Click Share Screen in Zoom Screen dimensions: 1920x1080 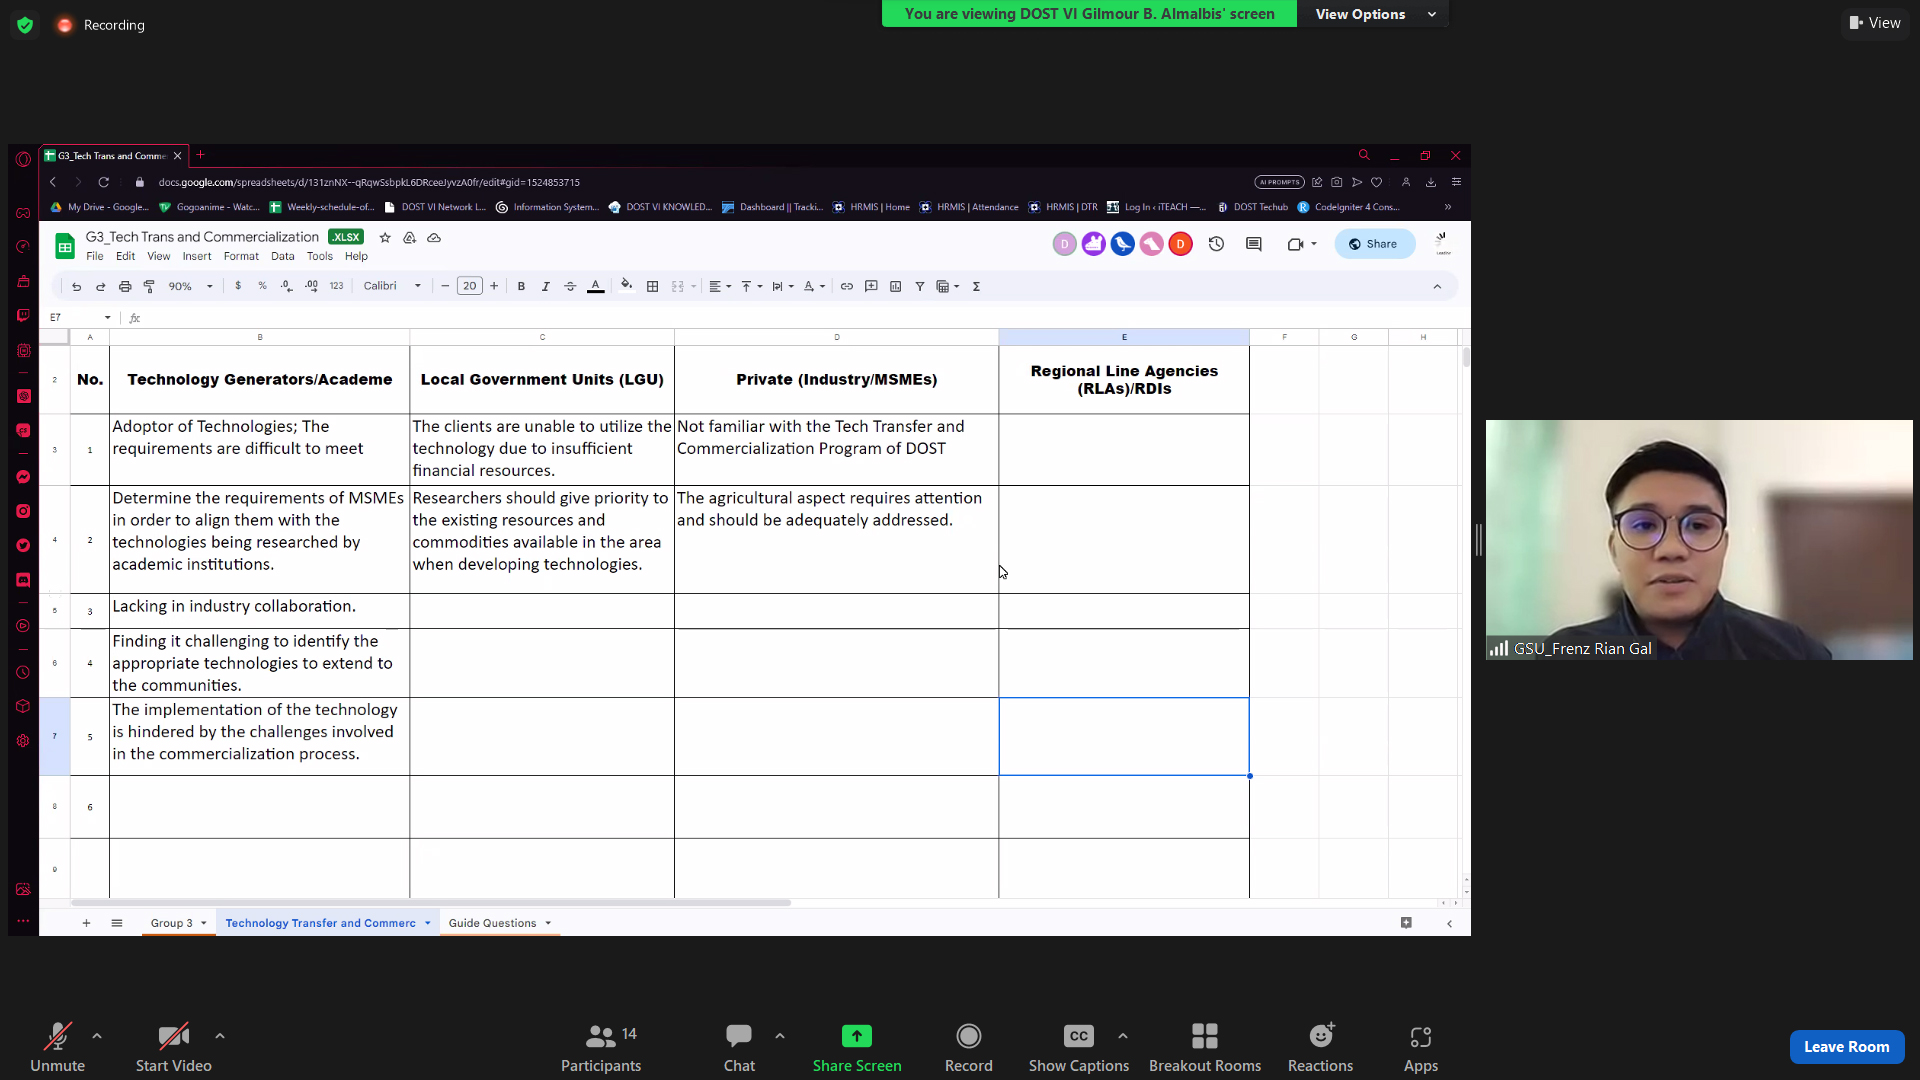click(x=857, y=1047)
